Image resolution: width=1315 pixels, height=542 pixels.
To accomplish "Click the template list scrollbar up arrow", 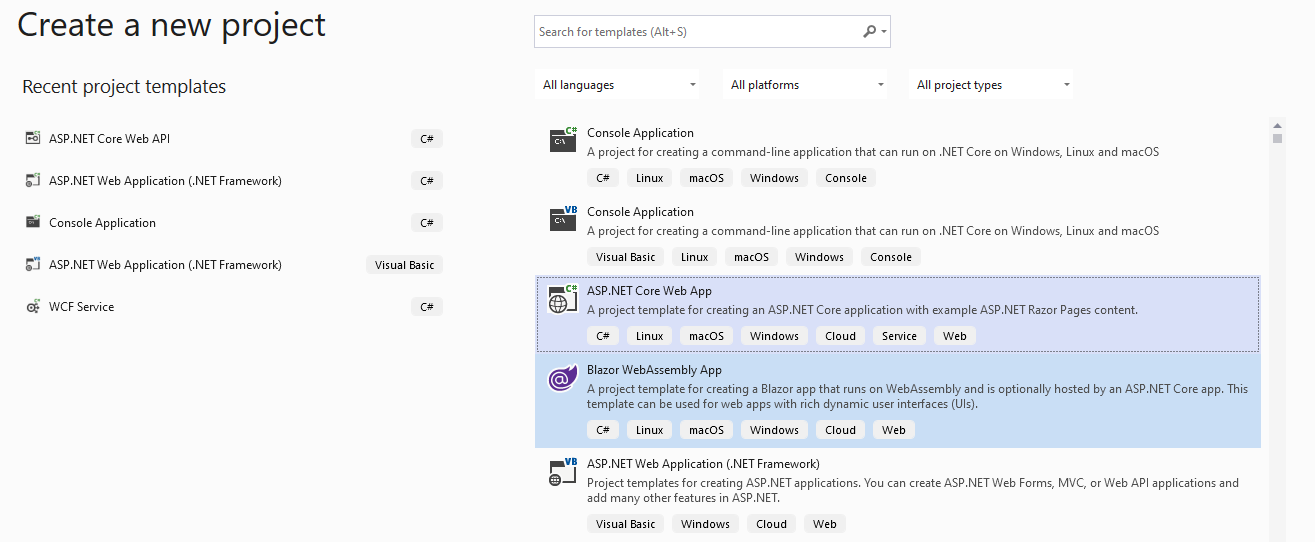I will pos(1277,126).
